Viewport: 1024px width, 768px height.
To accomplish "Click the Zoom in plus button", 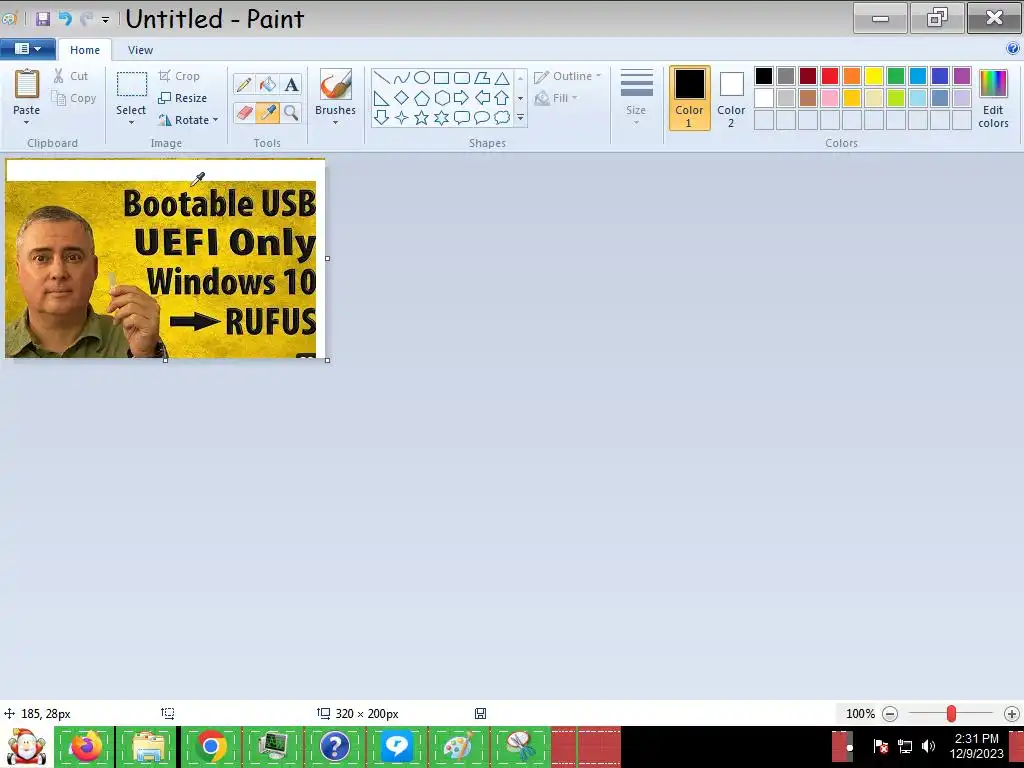I will (1012, 714).
